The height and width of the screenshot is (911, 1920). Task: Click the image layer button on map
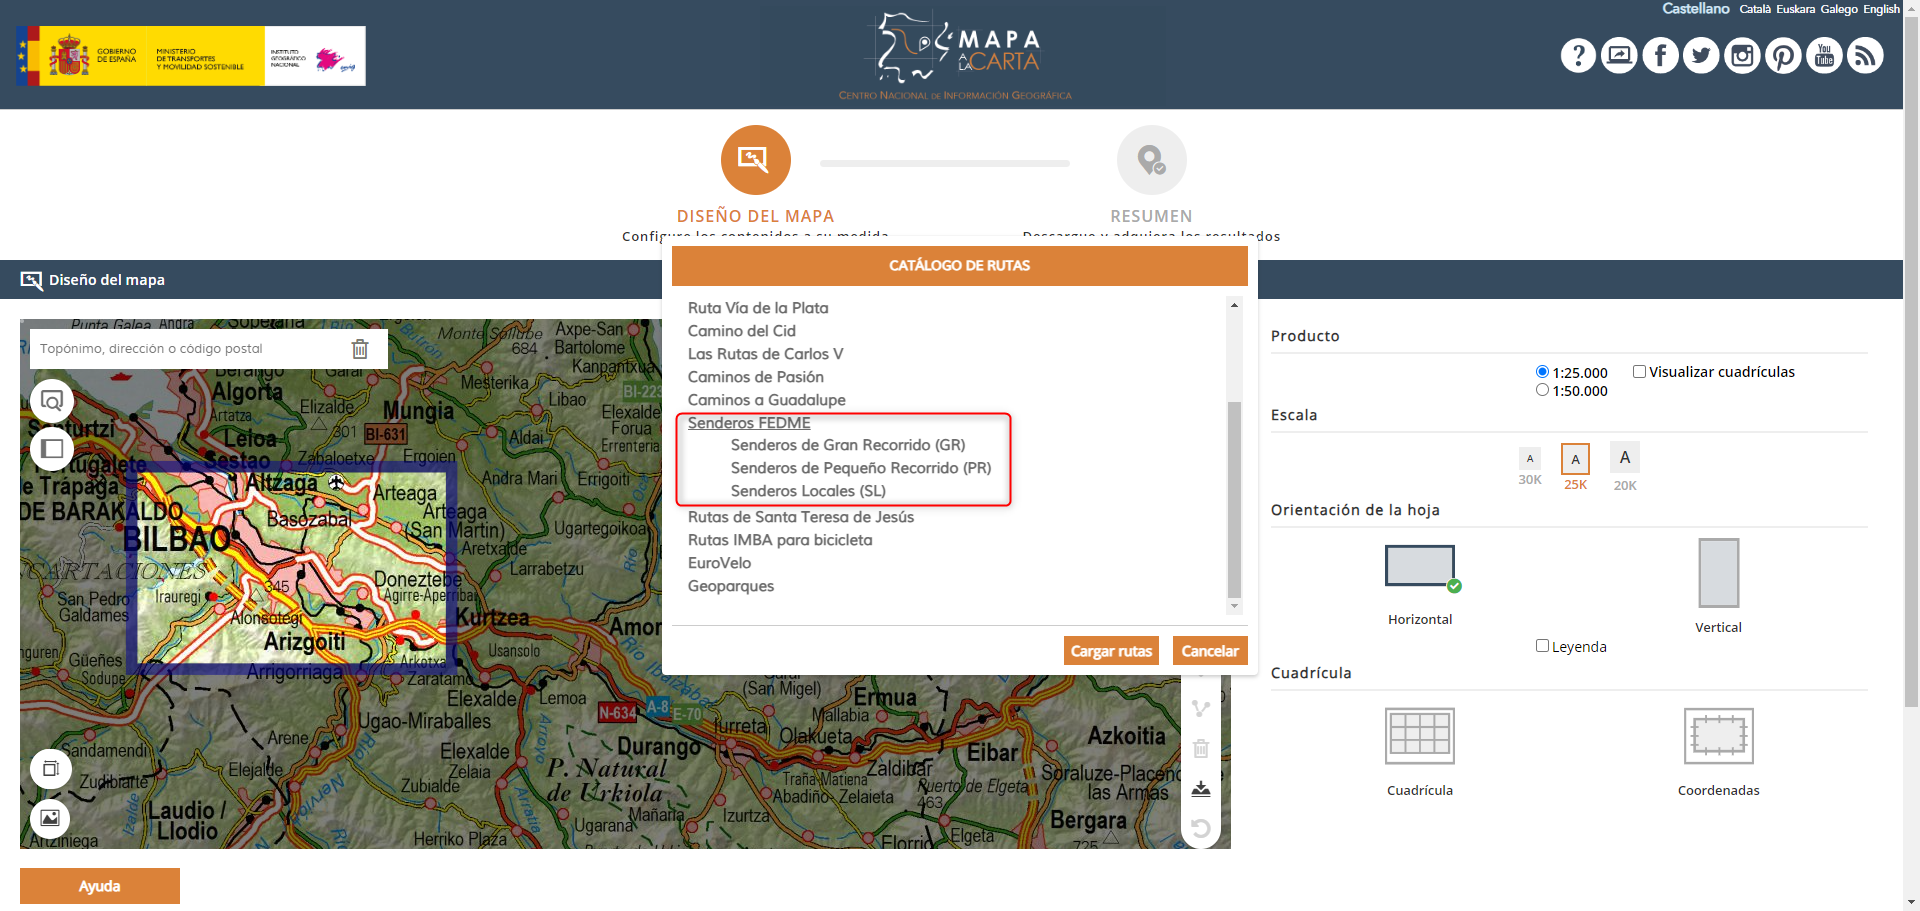[50, 818]
